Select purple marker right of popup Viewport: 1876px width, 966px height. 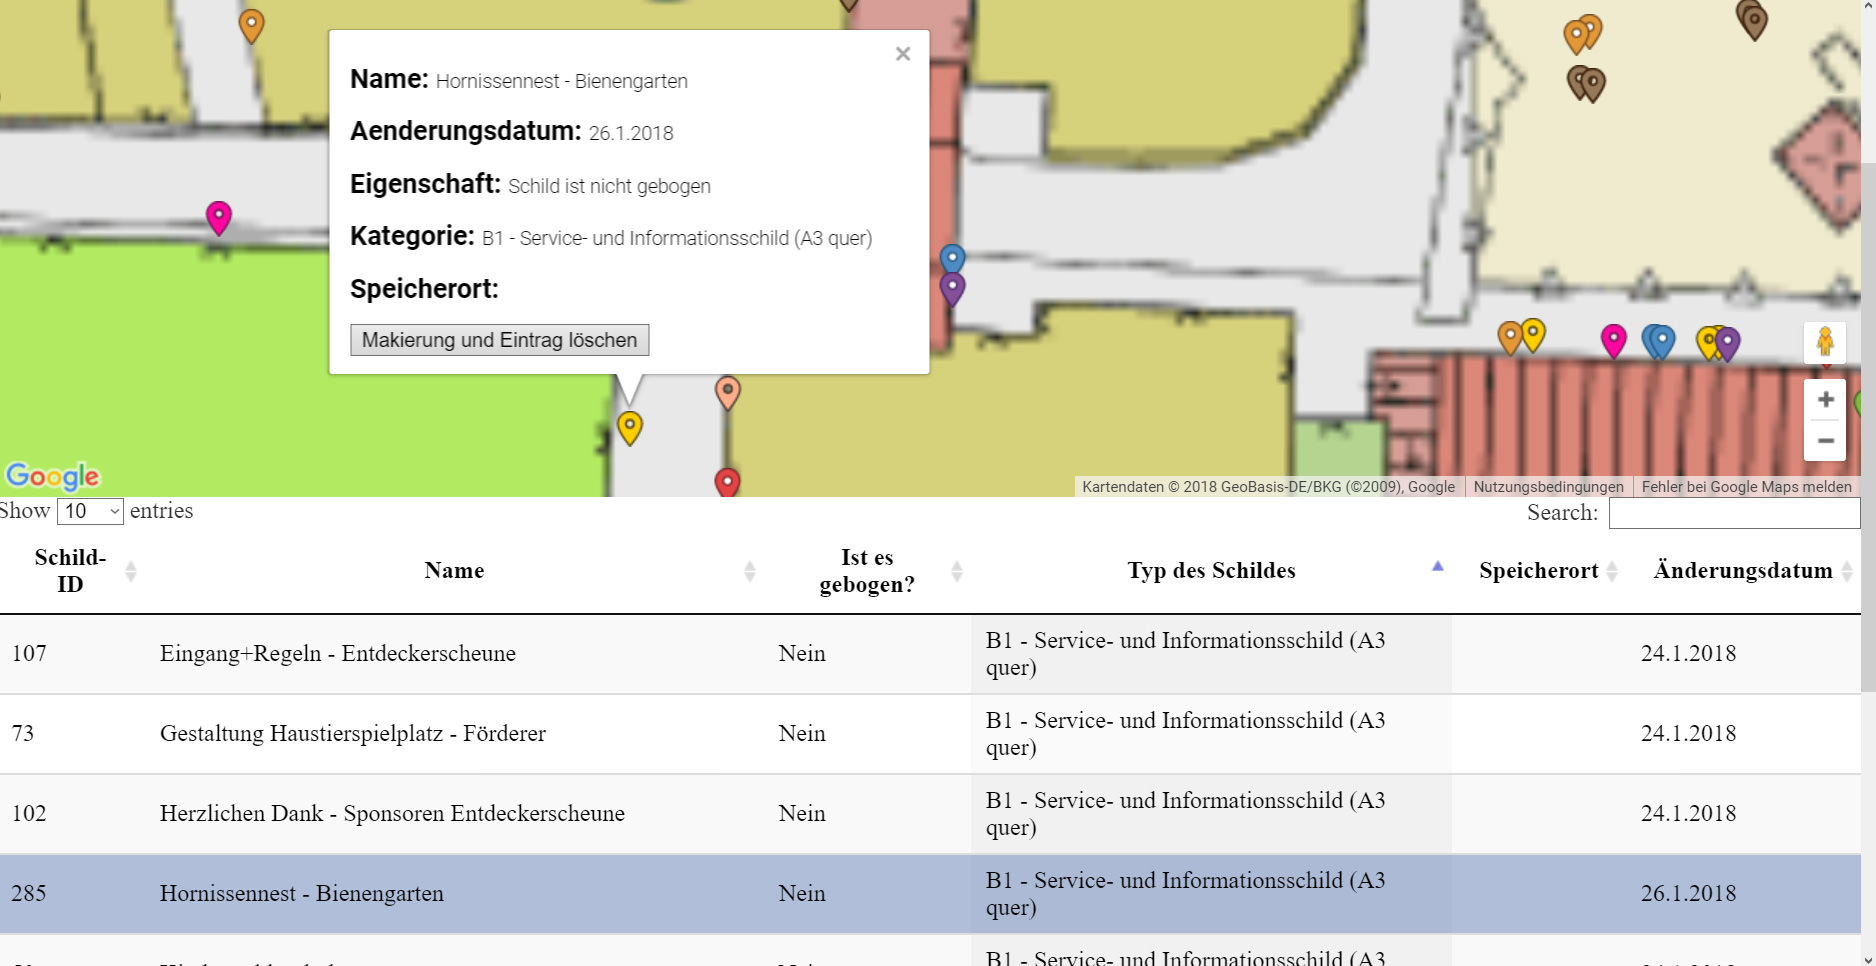[x=953, y=289]
